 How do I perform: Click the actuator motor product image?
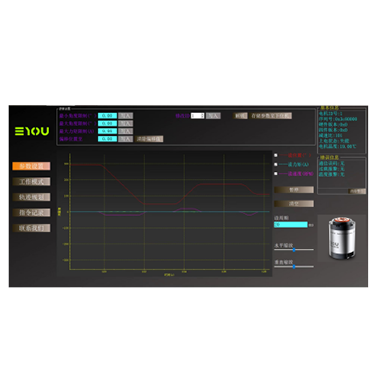point(341,238)
